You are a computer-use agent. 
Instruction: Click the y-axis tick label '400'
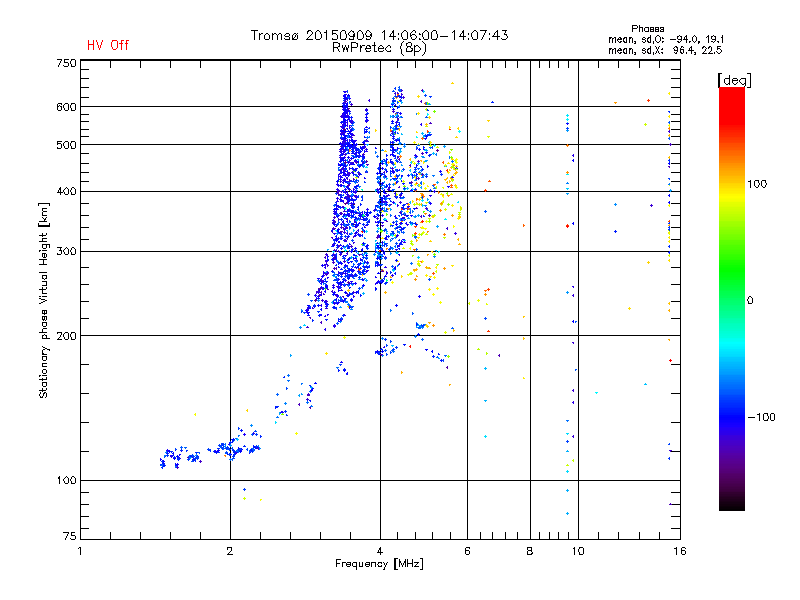[66, 191]
